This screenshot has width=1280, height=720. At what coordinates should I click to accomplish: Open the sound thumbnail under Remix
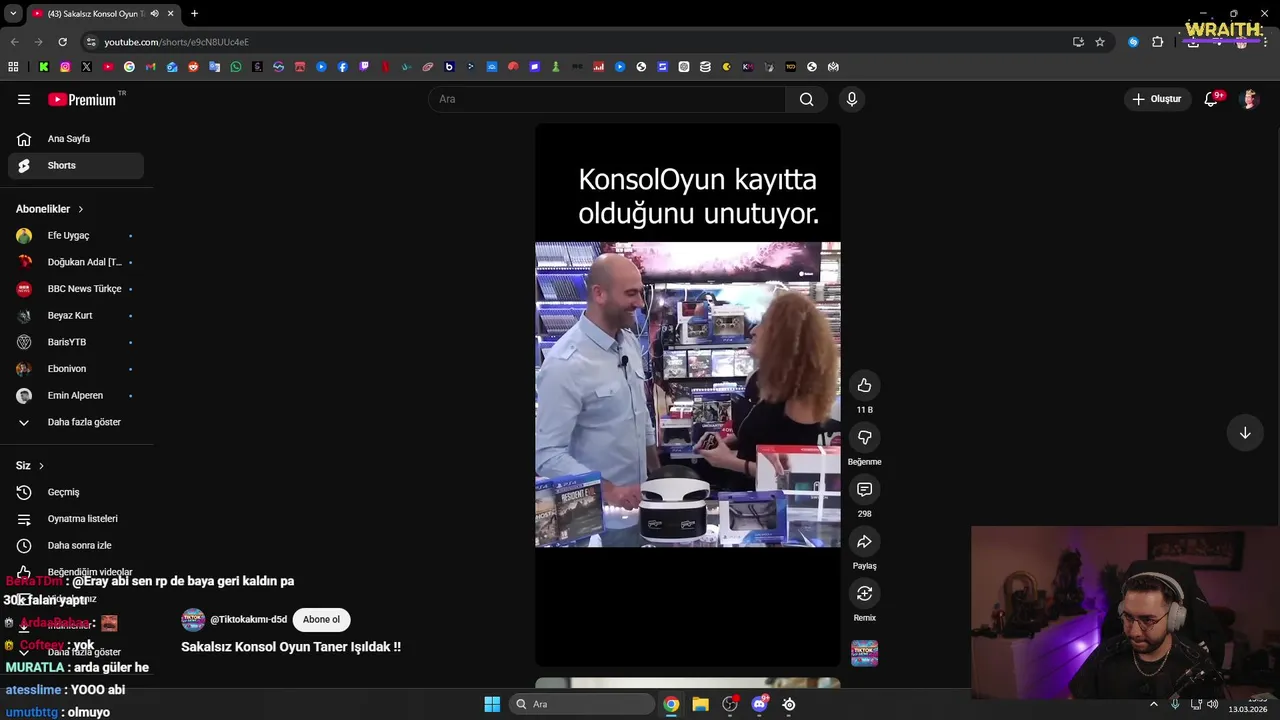(x=864, y=653)
